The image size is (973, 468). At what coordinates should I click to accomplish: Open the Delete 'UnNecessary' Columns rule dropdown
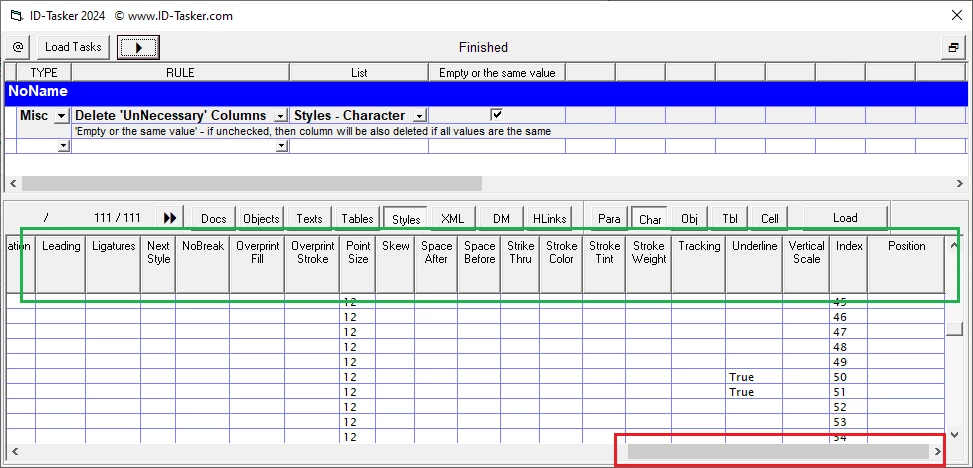[281, 116]
